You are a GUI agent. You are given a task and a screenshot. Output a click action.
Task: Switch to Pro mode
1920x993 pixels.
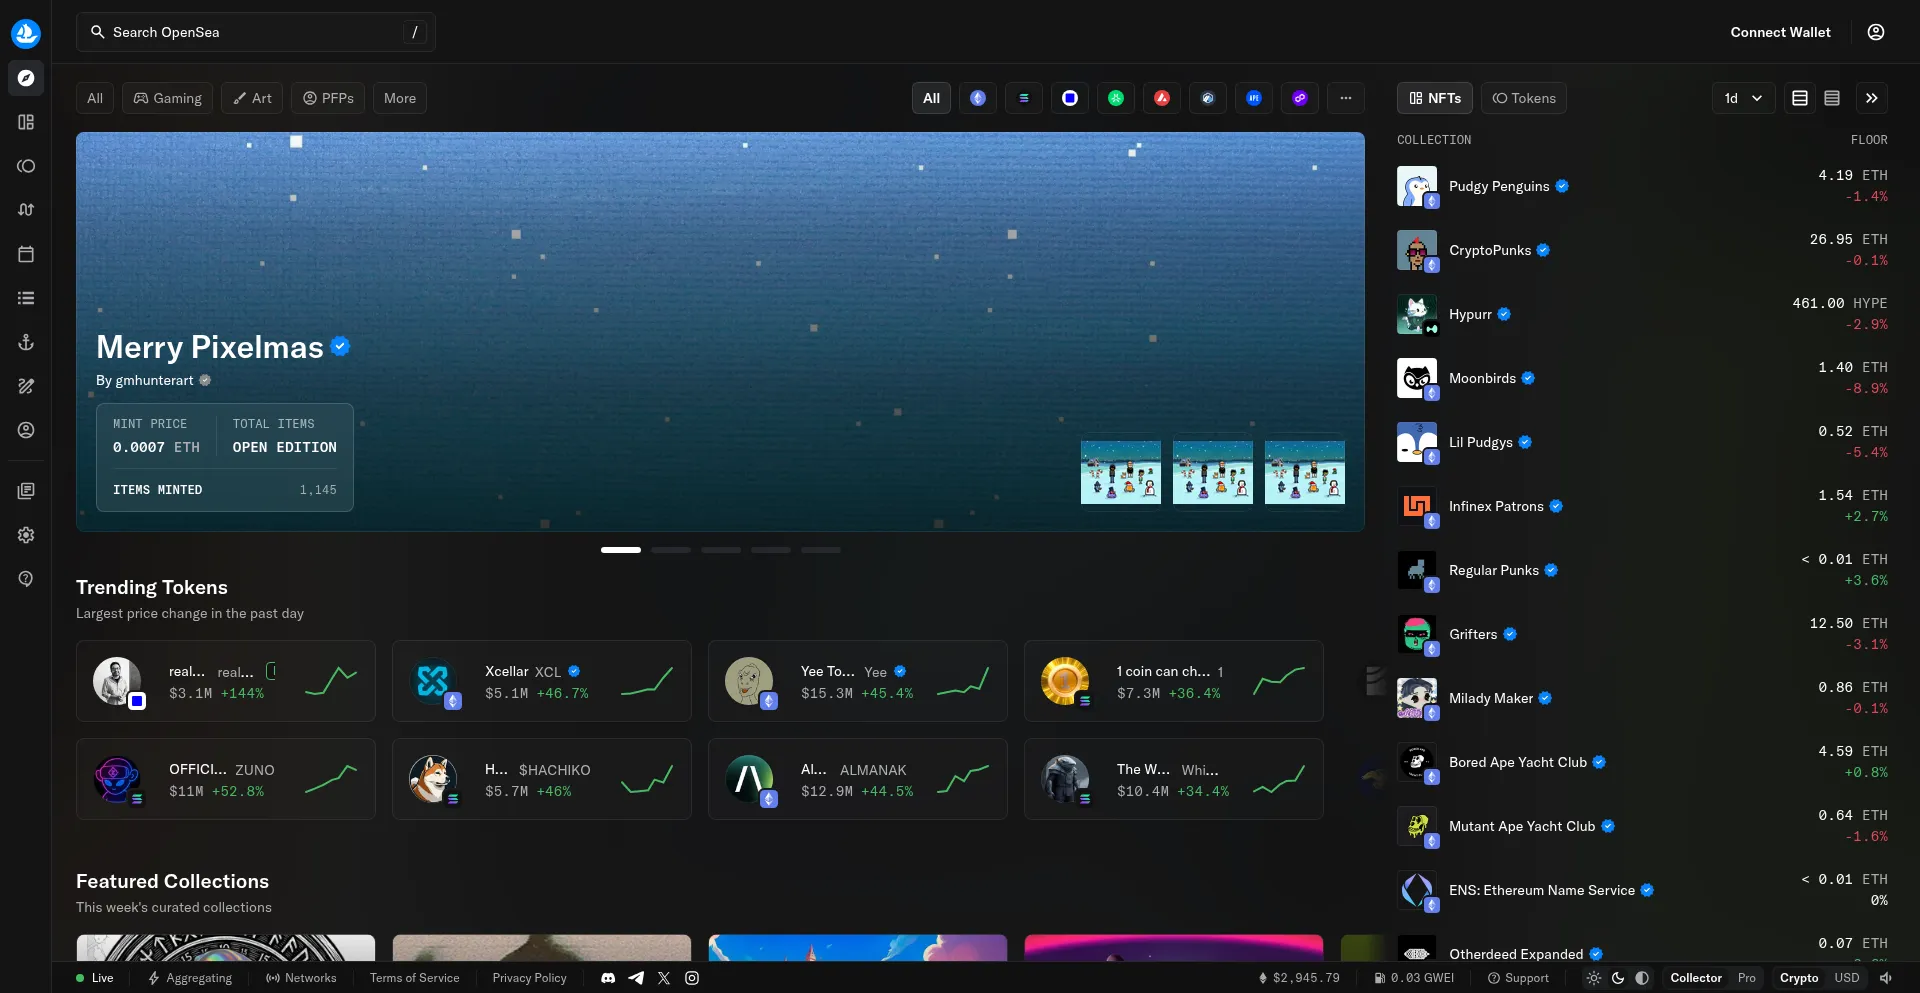click(1746, 978)
